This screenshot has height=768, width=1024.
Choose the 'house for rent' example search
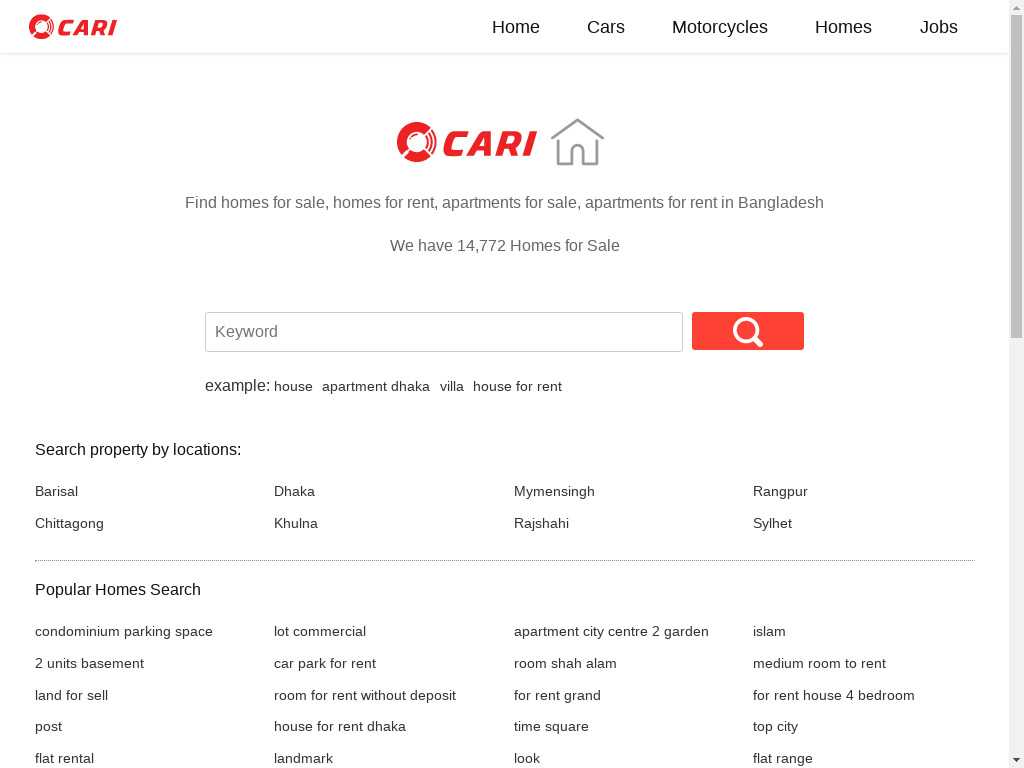point(517,387)
